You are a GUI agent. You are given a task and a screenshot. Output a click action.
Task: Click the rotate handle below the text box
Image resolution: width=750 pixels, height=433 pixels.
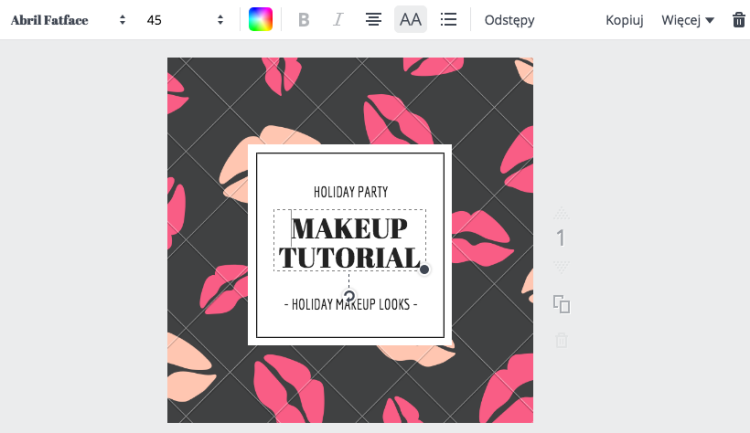click(x=349, y=296)
